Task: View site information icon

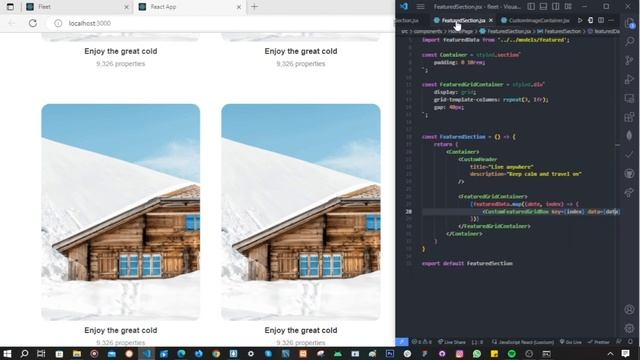Action: click(58, 23)
